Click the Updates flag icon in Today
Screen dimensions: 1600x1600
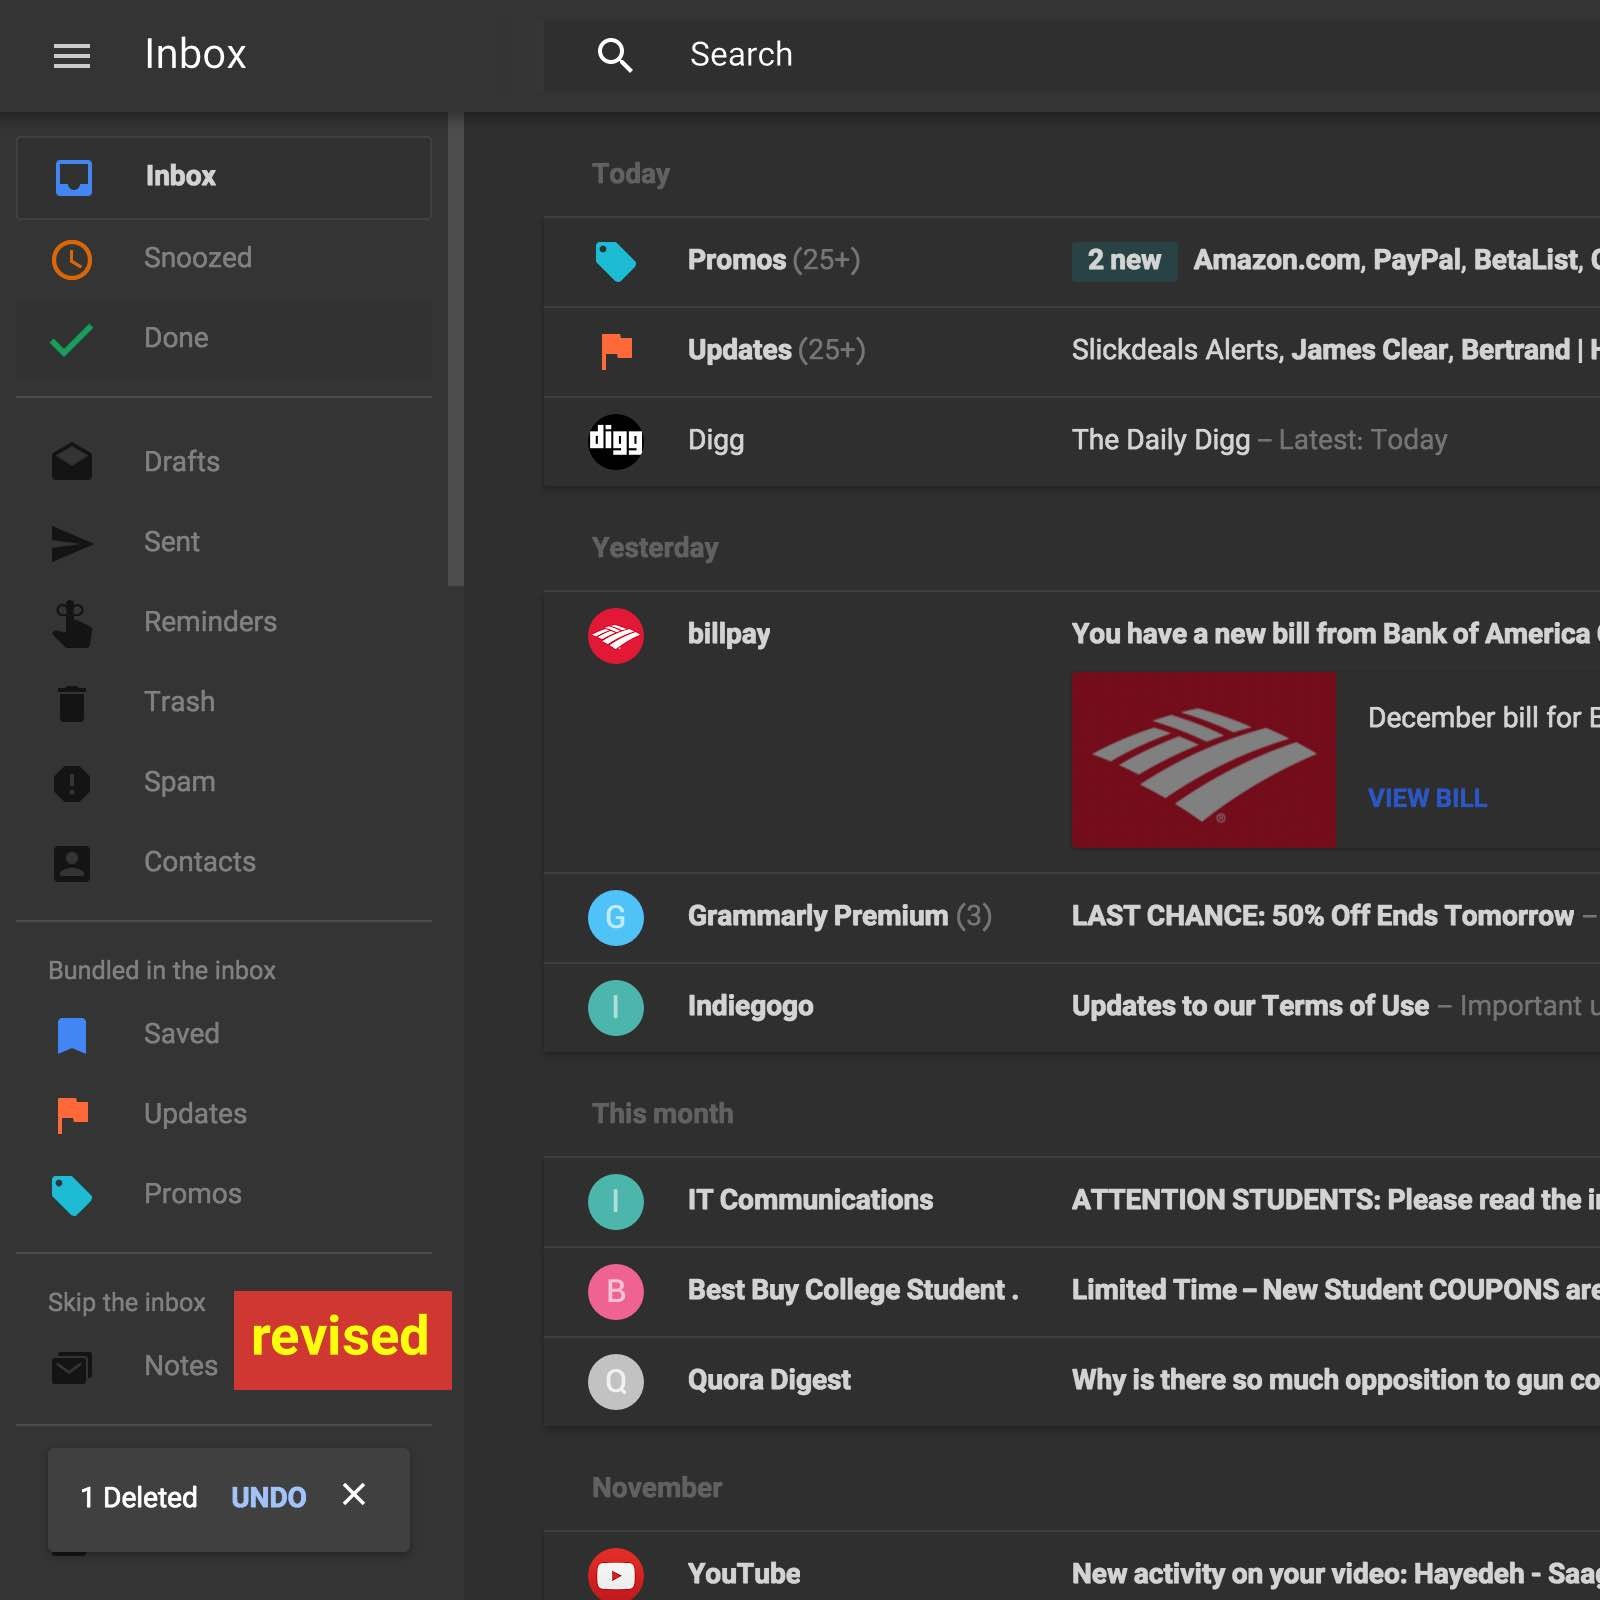[x=616, y=351]
